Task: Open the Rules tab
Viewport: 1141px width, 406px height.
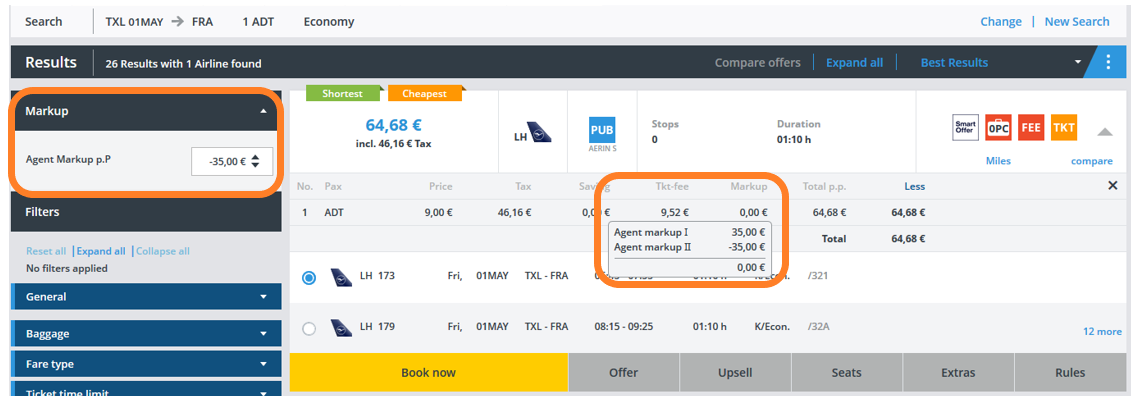Action: pos(1070,373)
